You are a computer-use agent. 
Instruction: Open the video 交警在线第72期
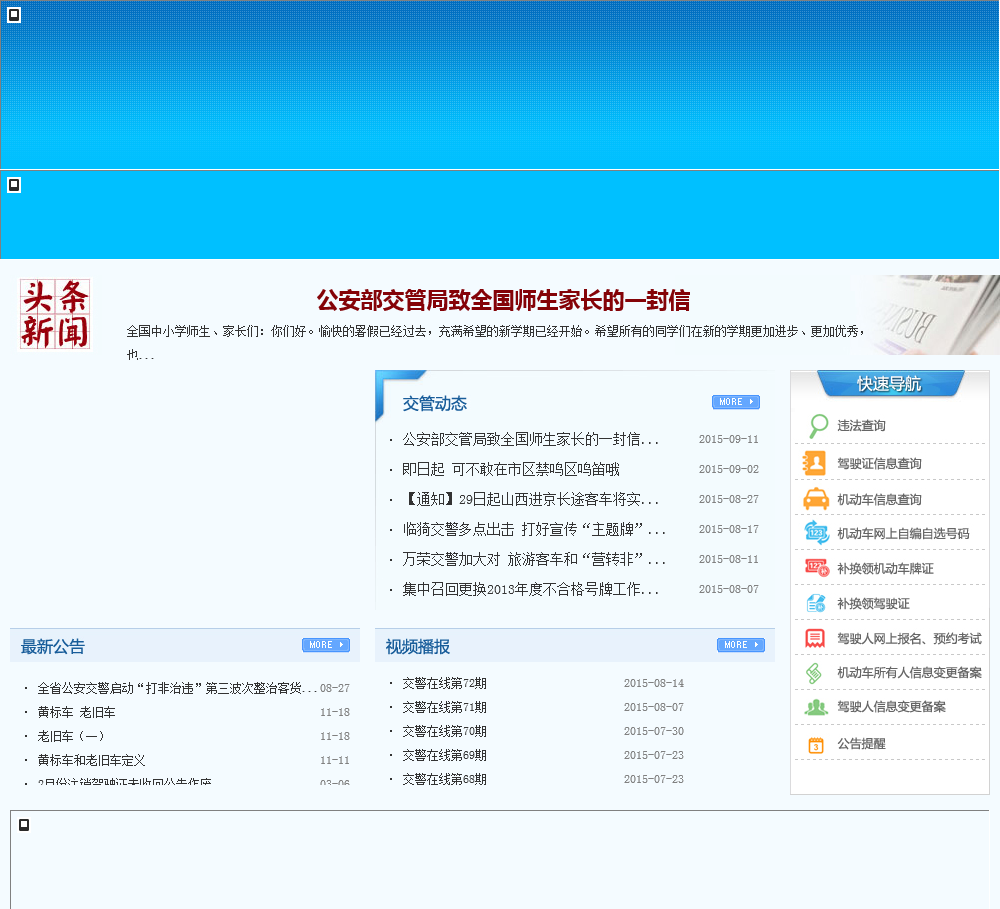tap(444, 683)
